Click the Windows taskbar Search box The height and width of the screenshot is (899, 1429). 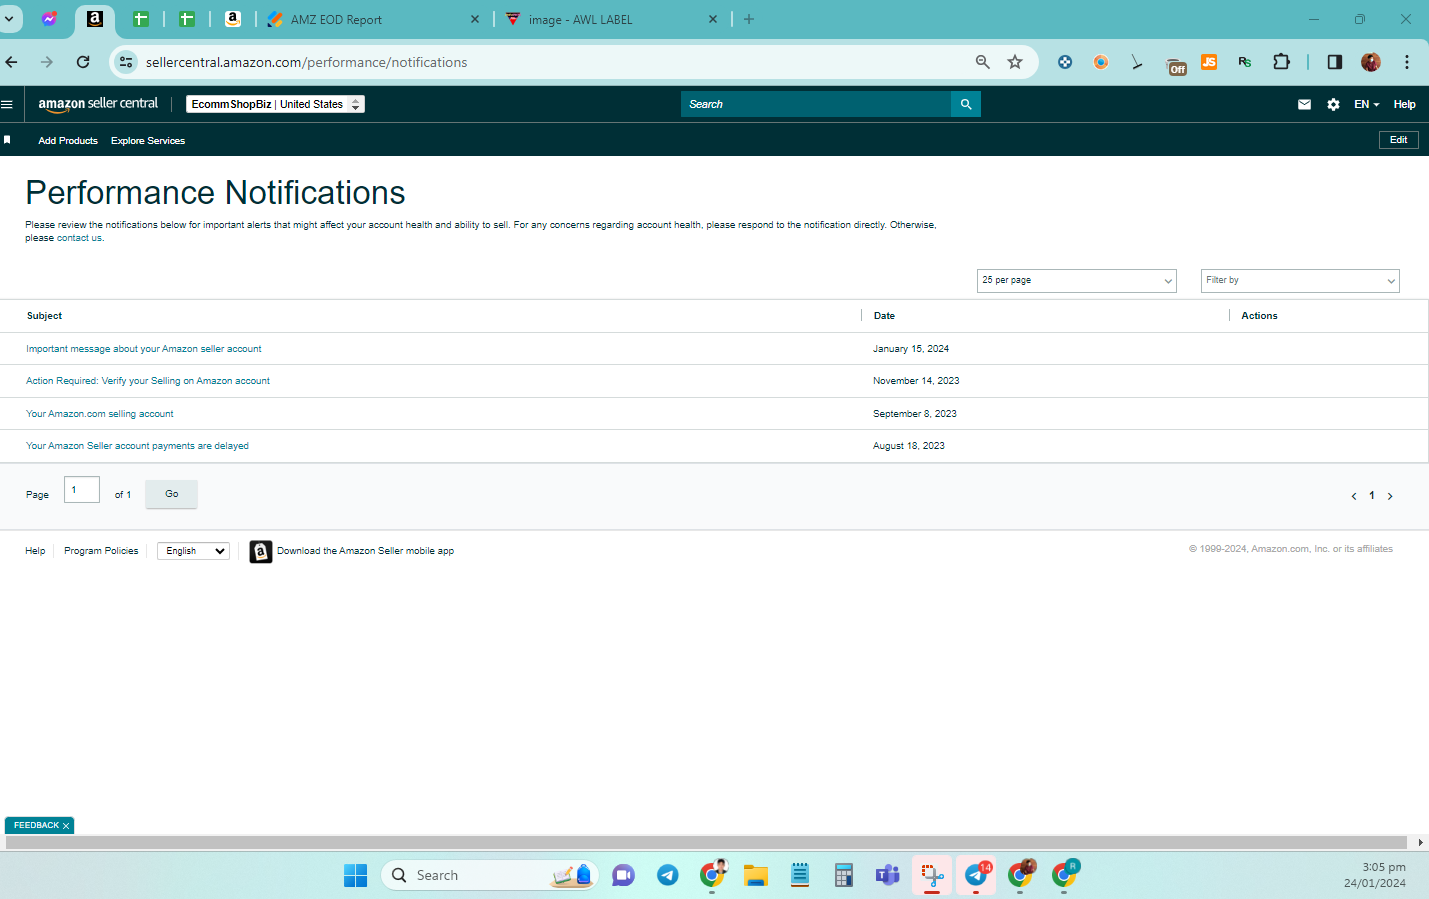490,875
